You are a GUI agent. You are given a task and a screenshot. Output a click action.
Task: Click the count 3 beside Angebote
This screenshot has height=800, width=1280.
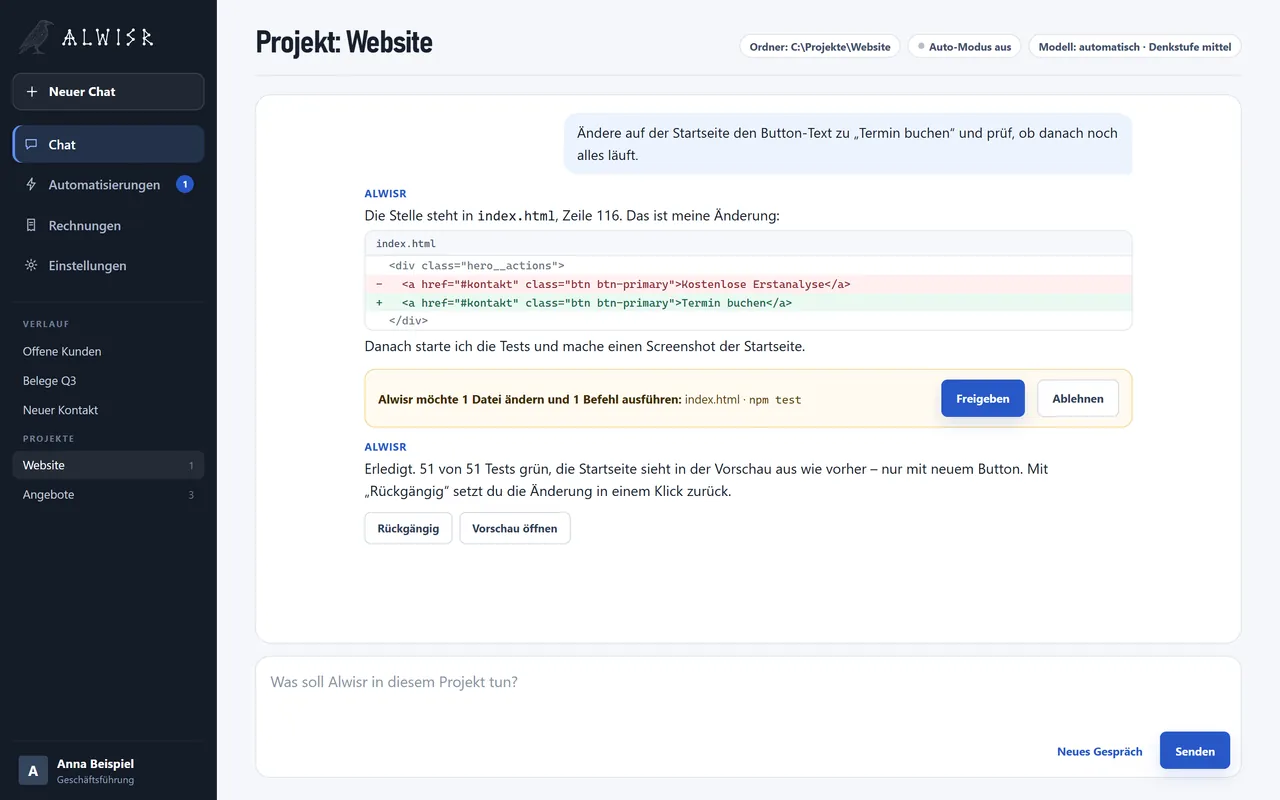[191, 495]
